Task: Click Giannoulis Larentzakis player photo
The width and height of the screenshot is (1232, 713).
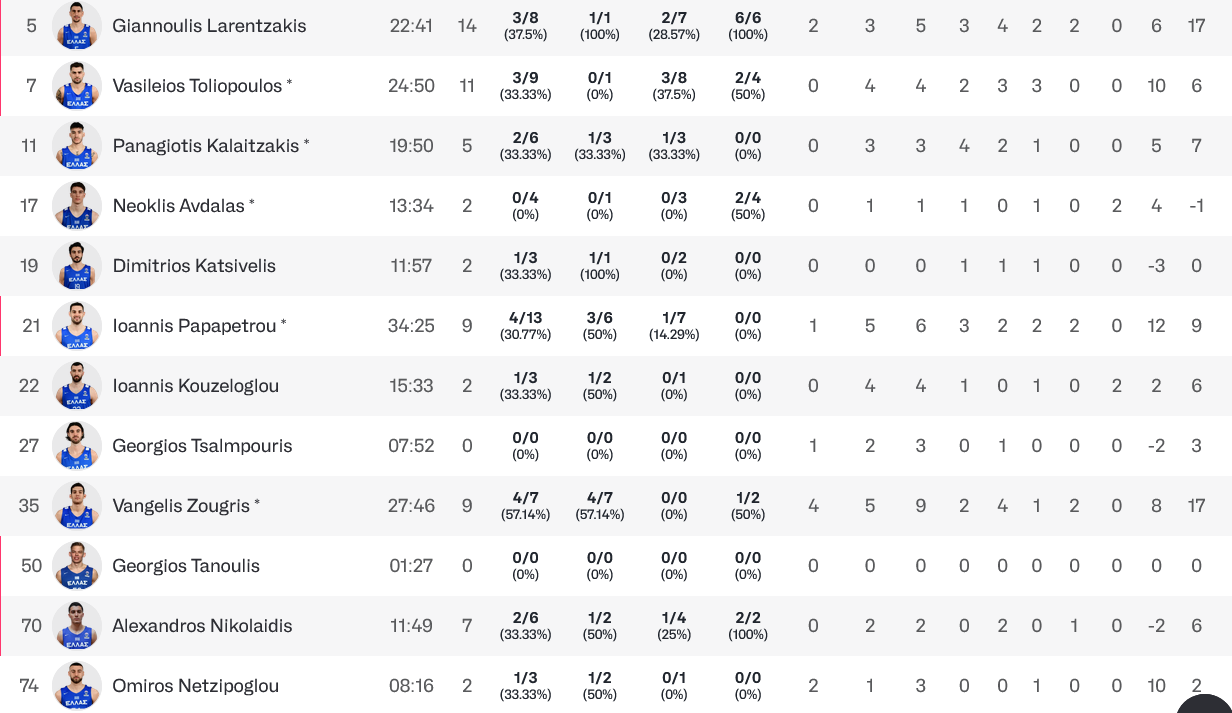Action: (77, 26)
